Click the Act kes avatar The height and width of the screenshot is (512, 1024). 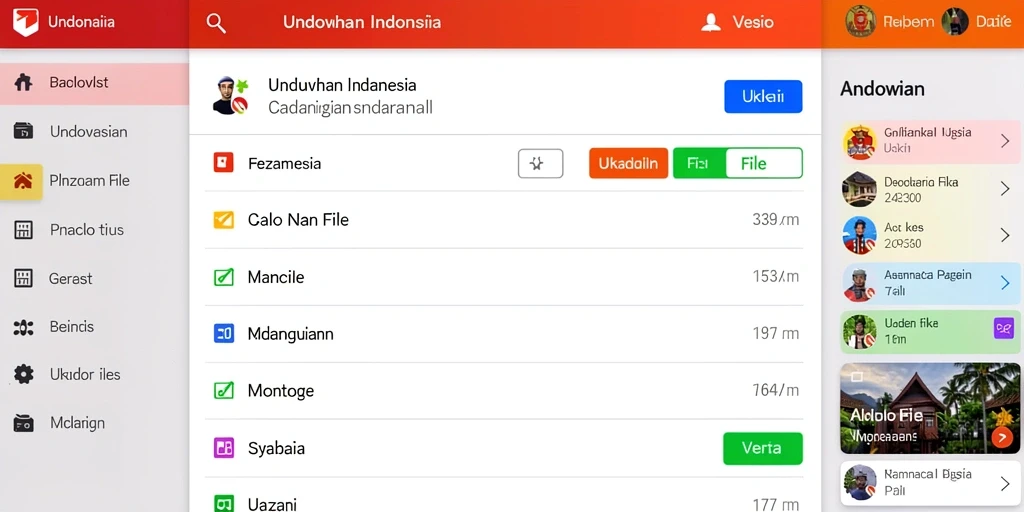pyautogui.click(x=859, y=236)
